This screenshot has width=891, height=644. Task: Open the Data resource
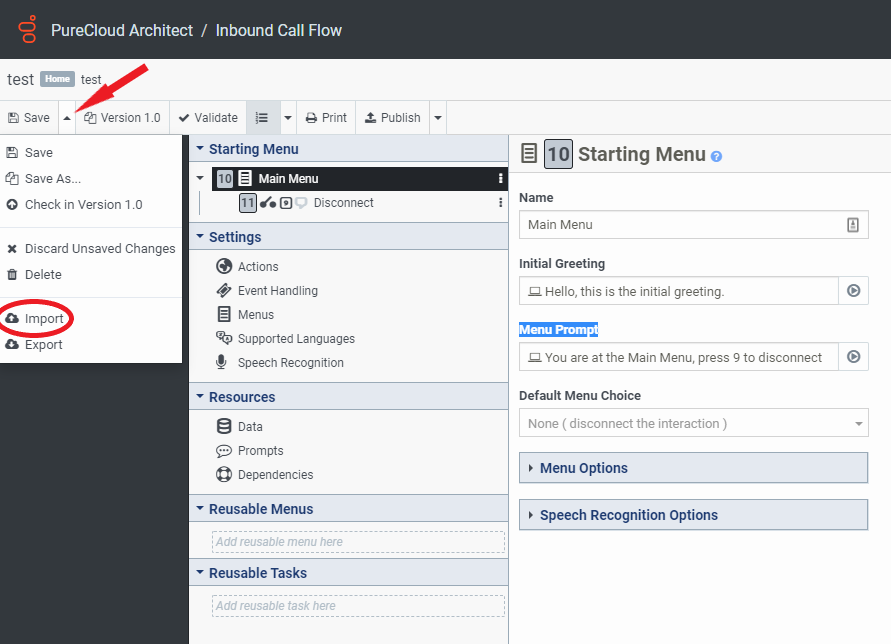click(x=239, y=426)
